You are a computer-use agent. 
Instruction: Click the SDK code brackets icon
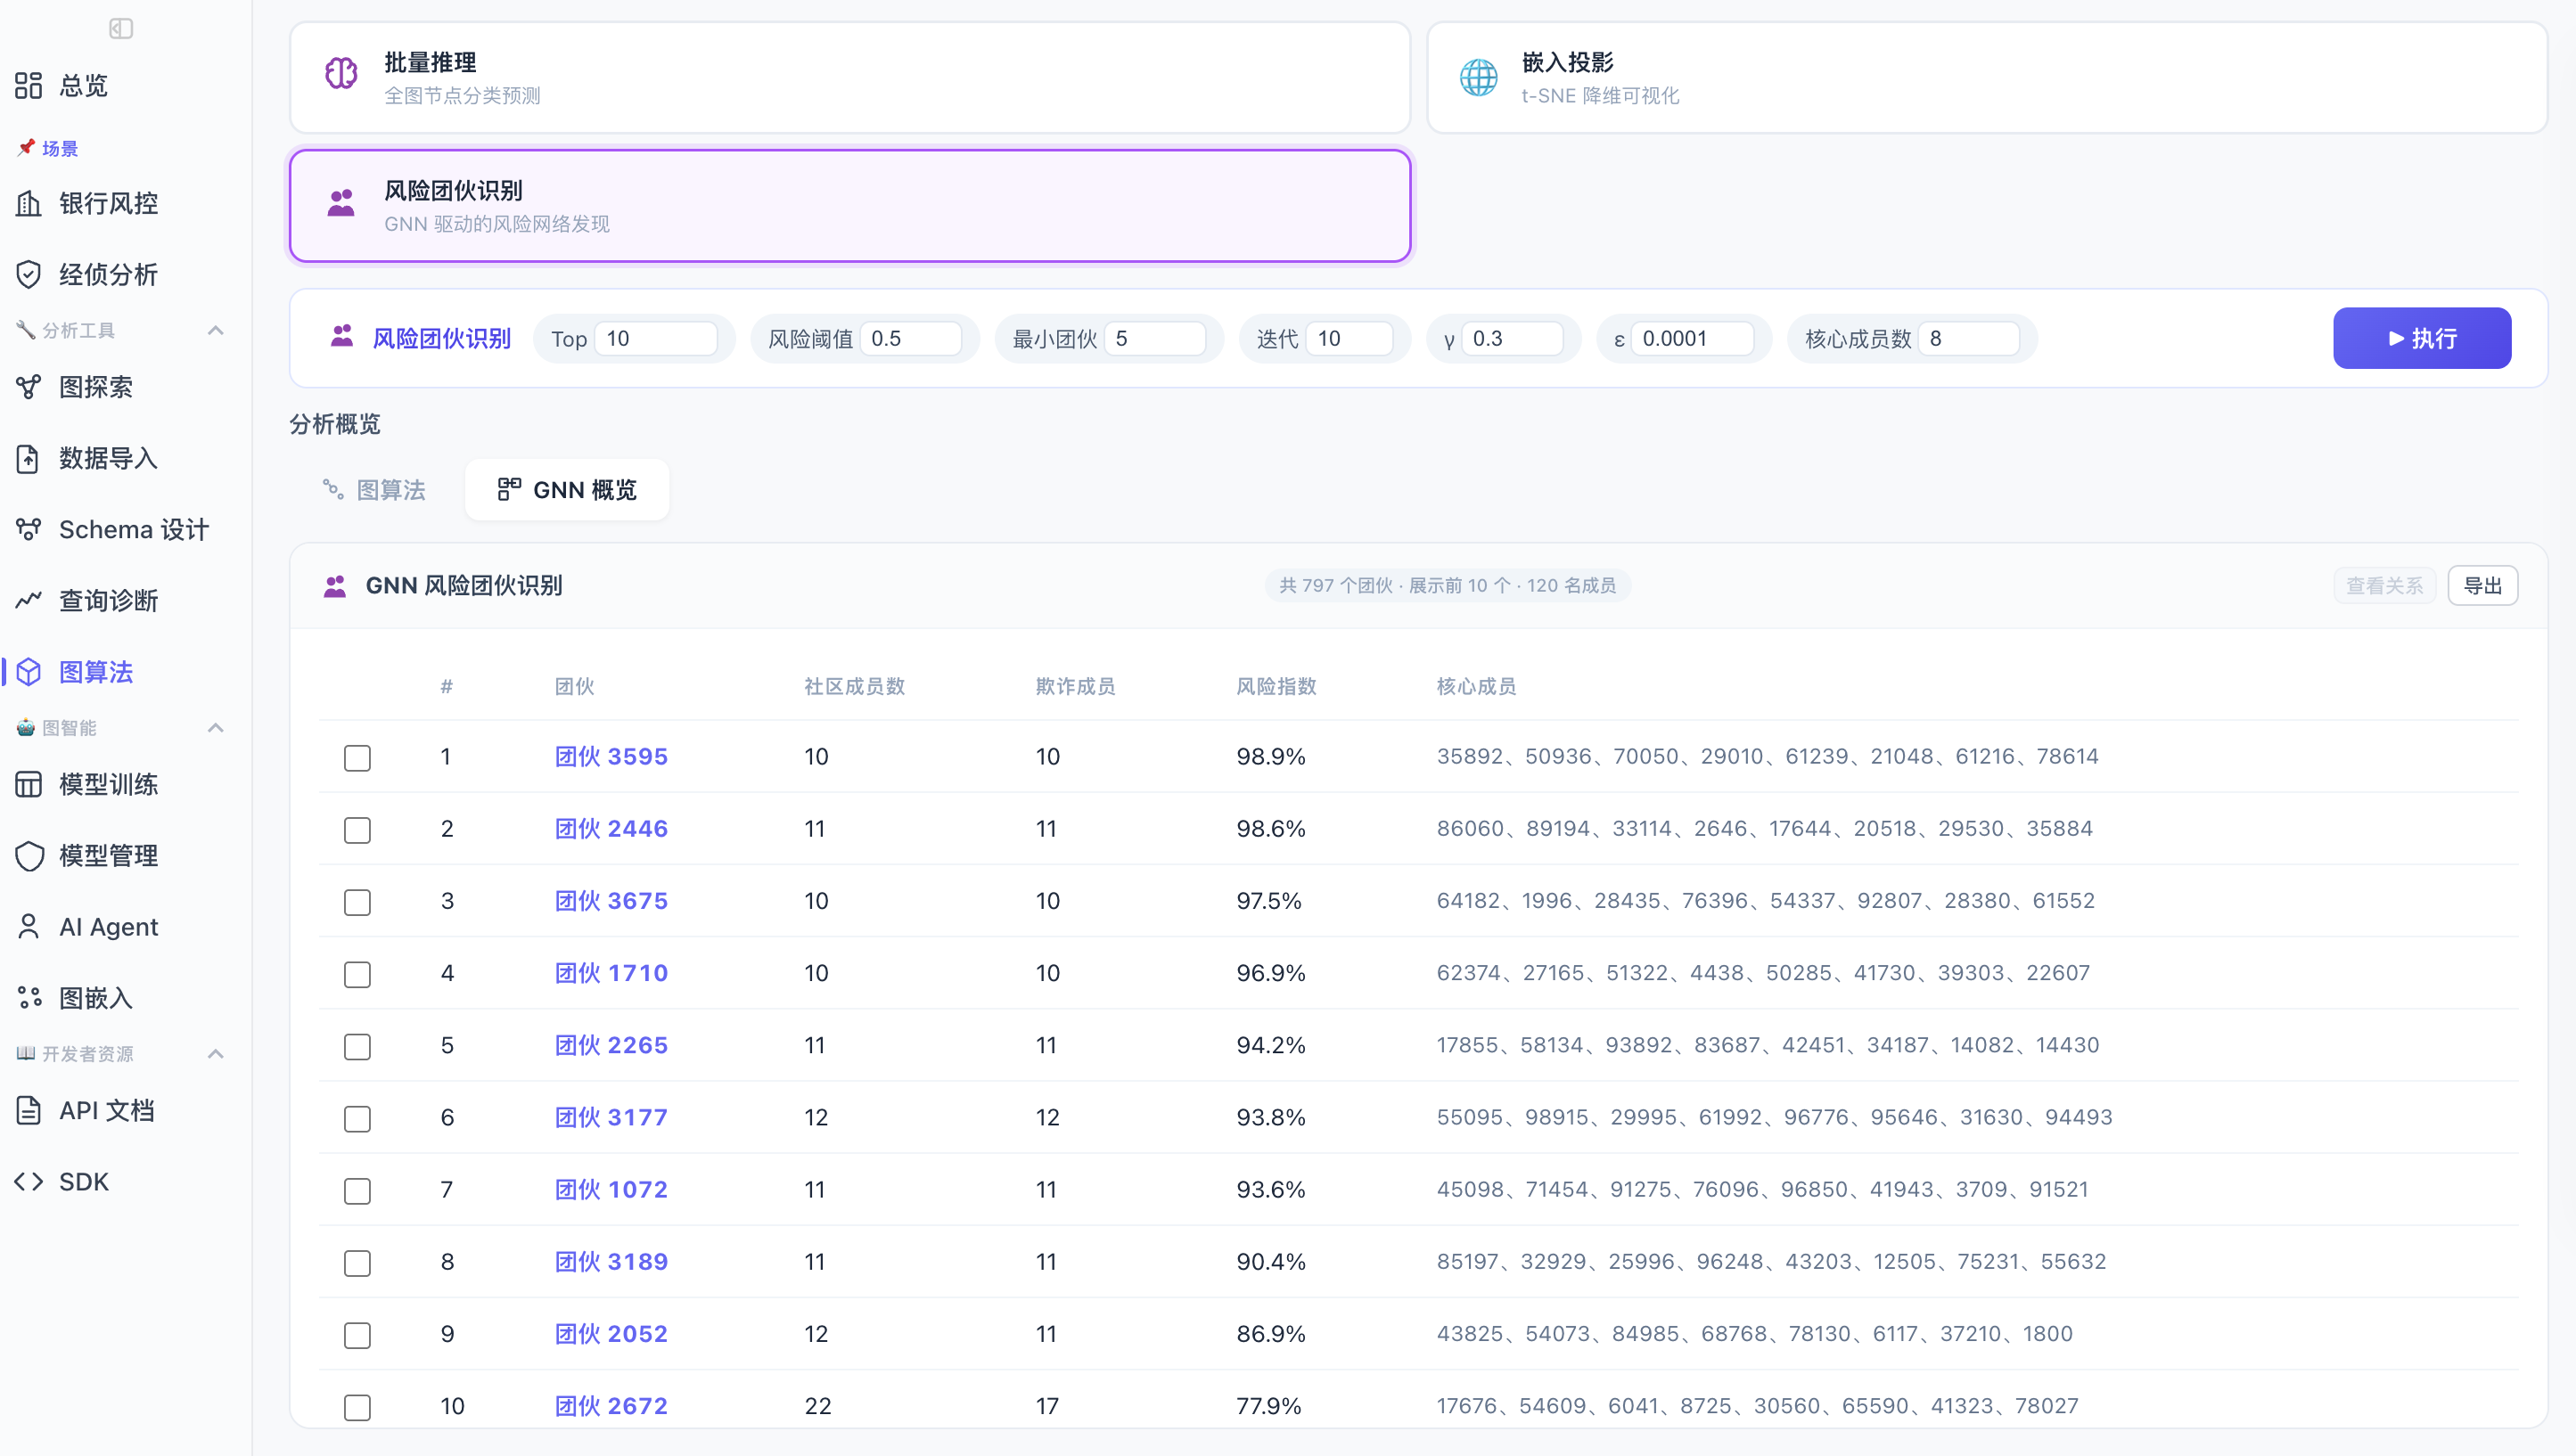28,1181
